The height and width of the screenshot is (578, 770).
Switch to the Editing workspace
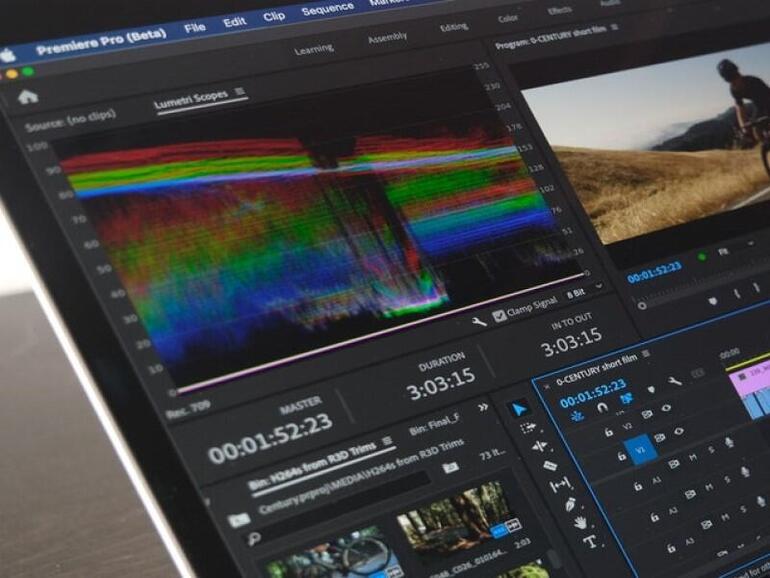pos(453,28)
